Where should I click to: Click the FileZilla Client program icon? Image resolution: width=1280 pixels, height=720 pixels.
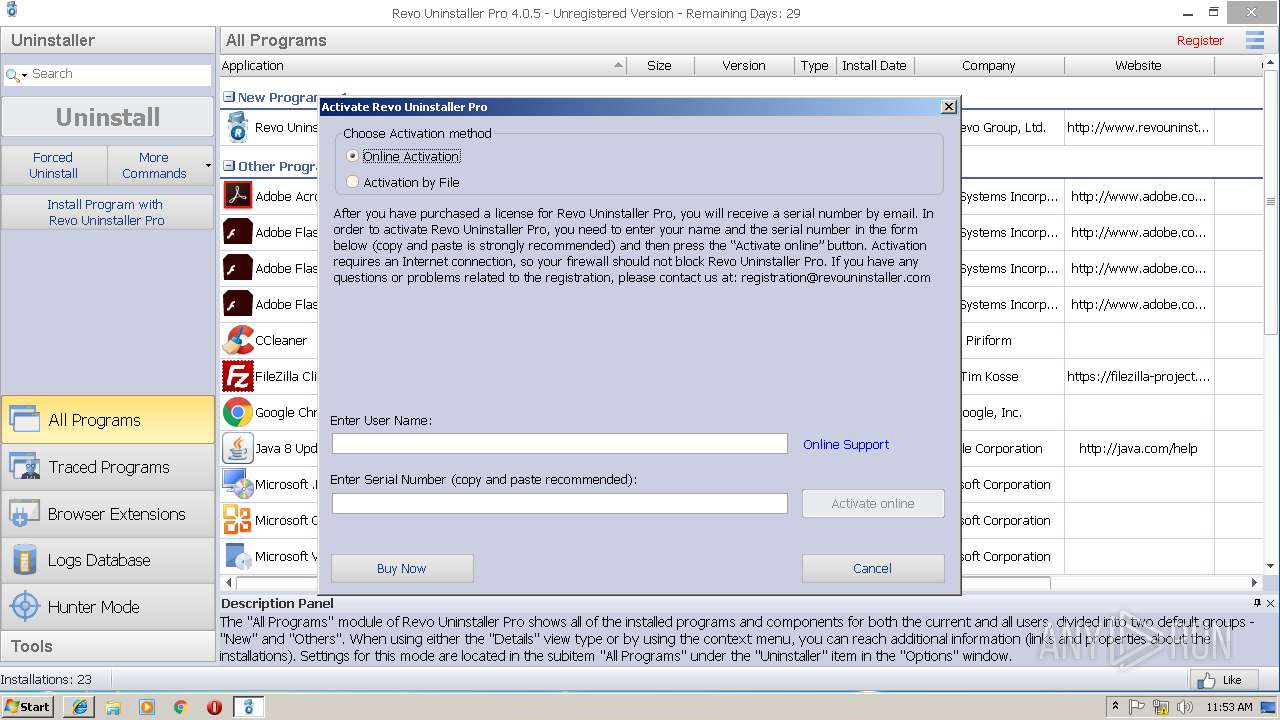pyautogui.click(x=238, y=376)
